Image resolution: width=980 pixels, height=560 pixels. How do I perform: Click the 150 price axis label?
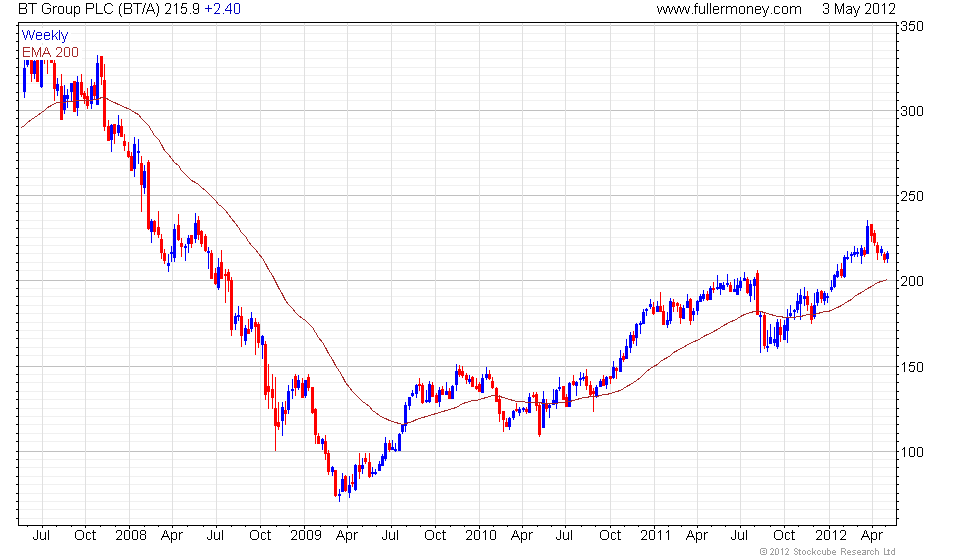click(911, 367)
